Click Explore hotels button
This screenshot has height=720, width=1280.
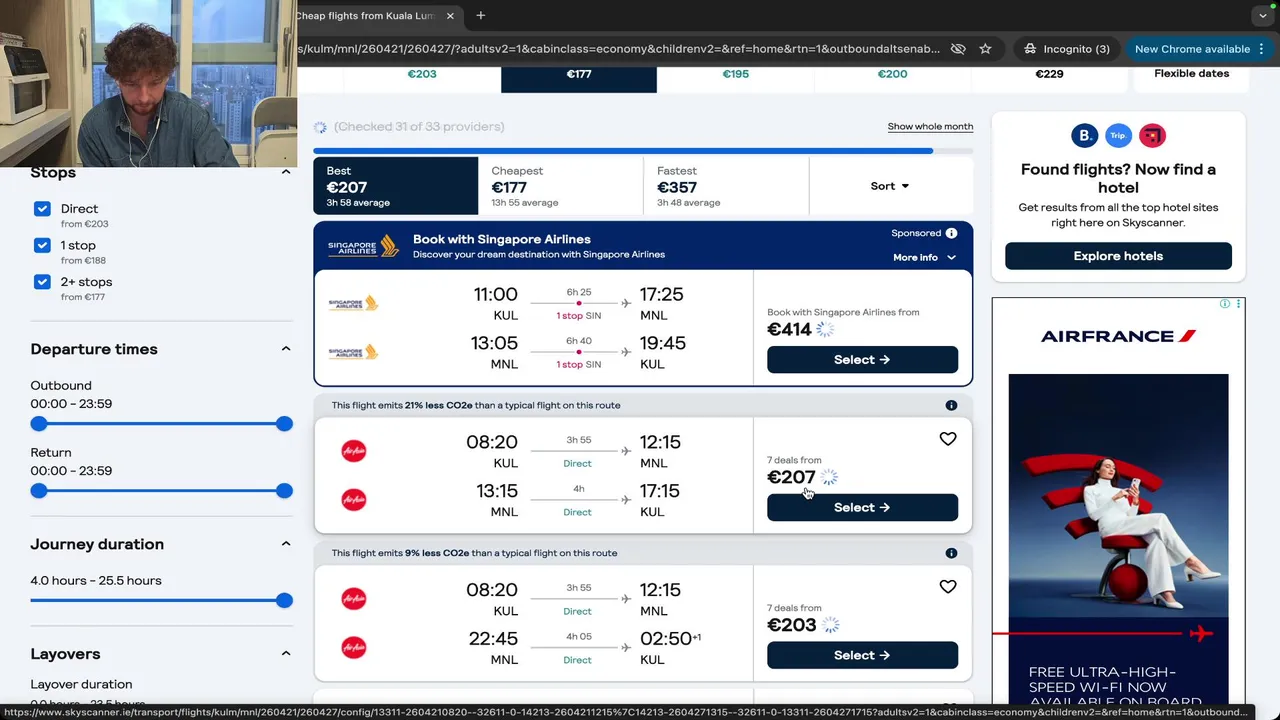coord(1118,256)
